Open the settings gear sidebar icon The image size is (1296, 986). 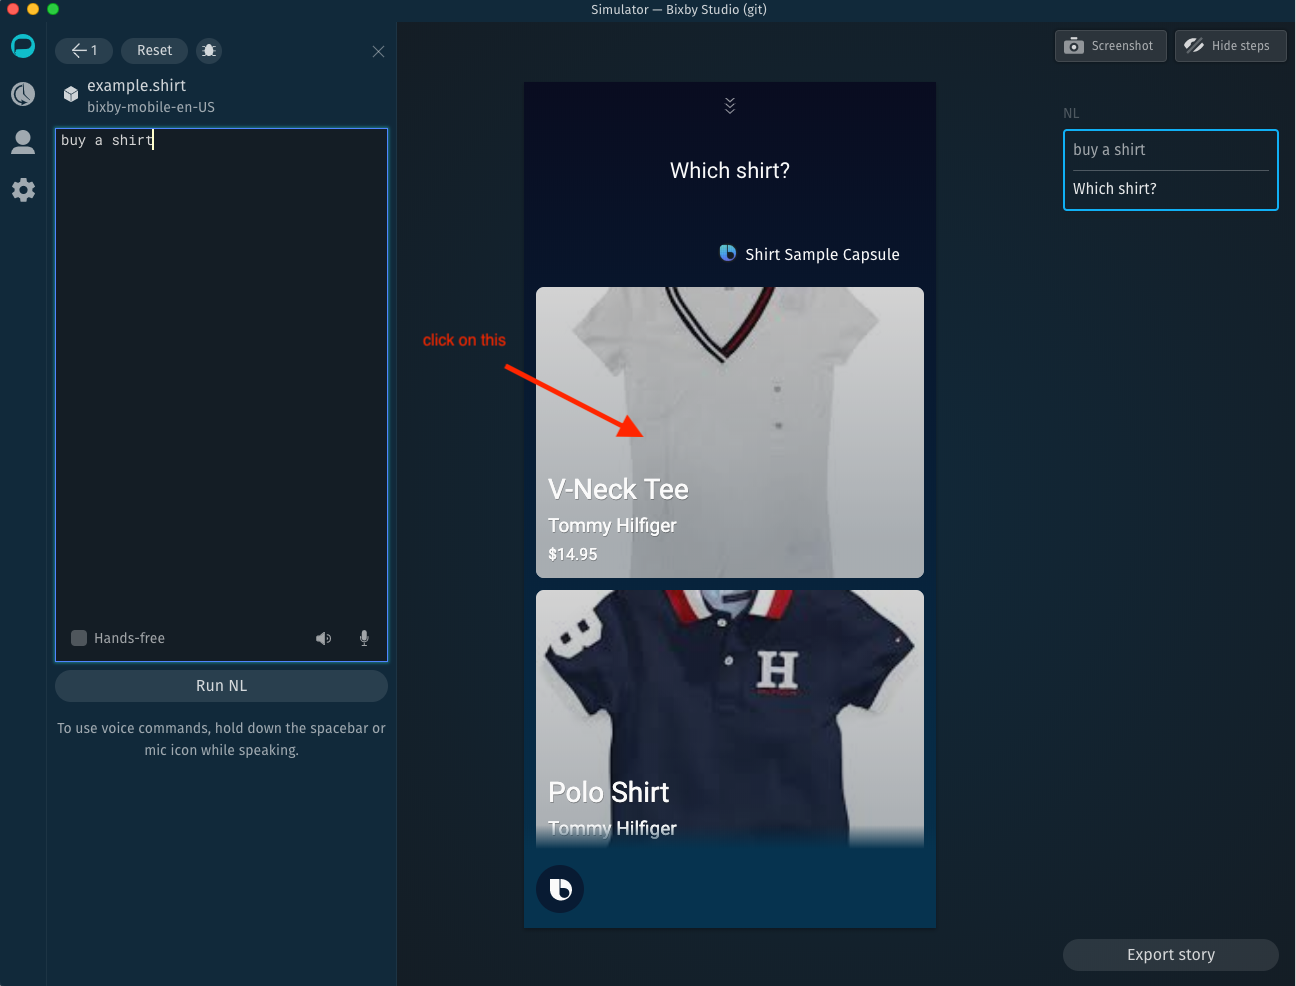pyautogui.click(x=23, y=190)
